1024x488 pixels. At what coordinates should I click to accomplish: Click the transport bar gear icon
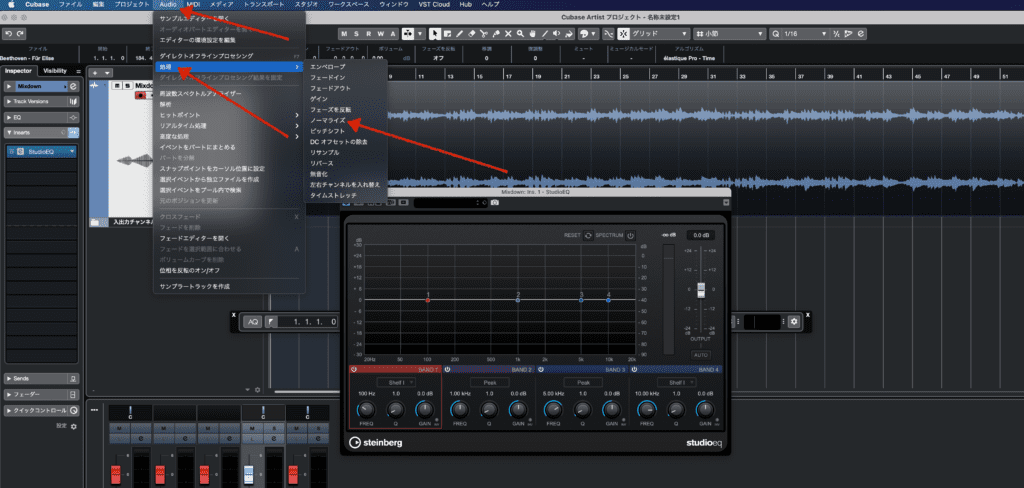click(x=793, y=321)
